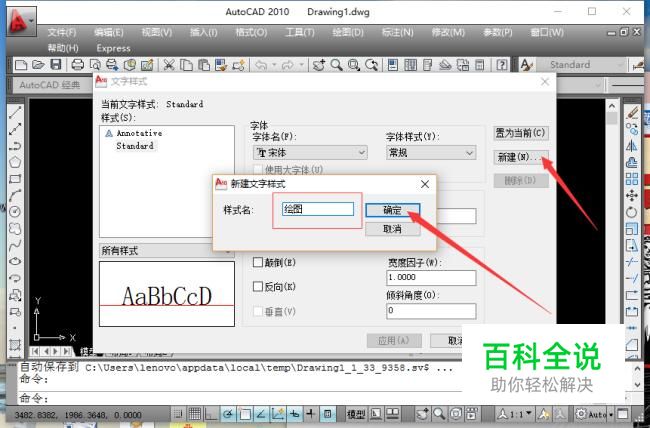Select the Move modify tool
650x428 pixels.
coord(632,195)
